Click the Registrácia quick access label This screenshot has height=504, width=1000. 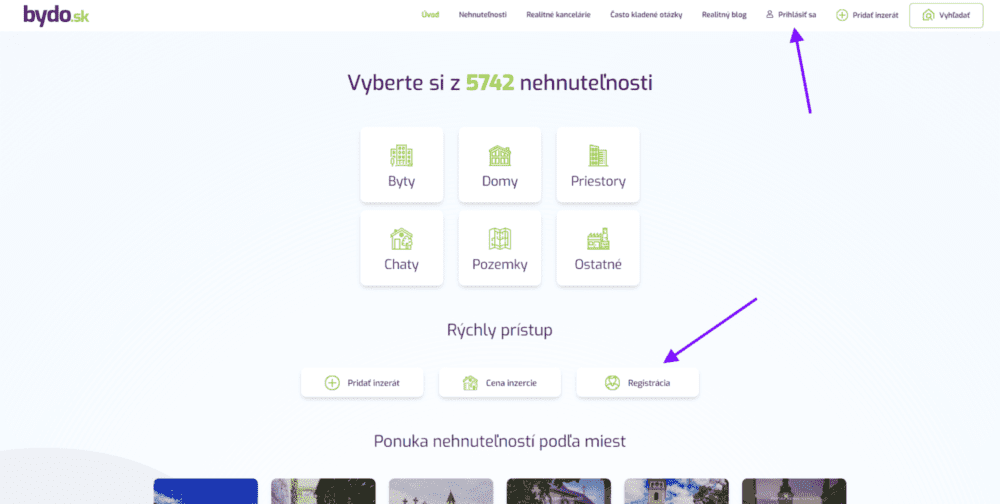coord(649,383)
